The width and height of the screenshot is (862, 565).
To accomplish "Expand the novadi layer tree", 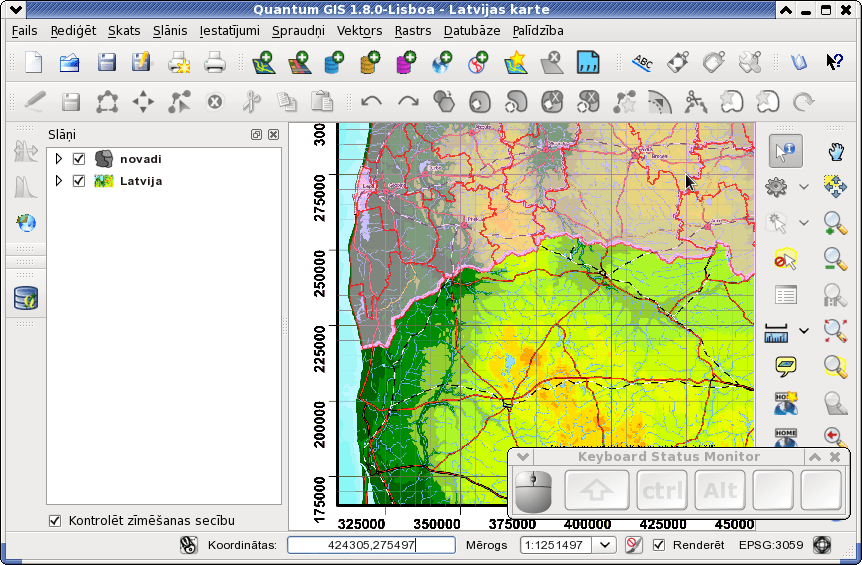I will tap(58, 159).
